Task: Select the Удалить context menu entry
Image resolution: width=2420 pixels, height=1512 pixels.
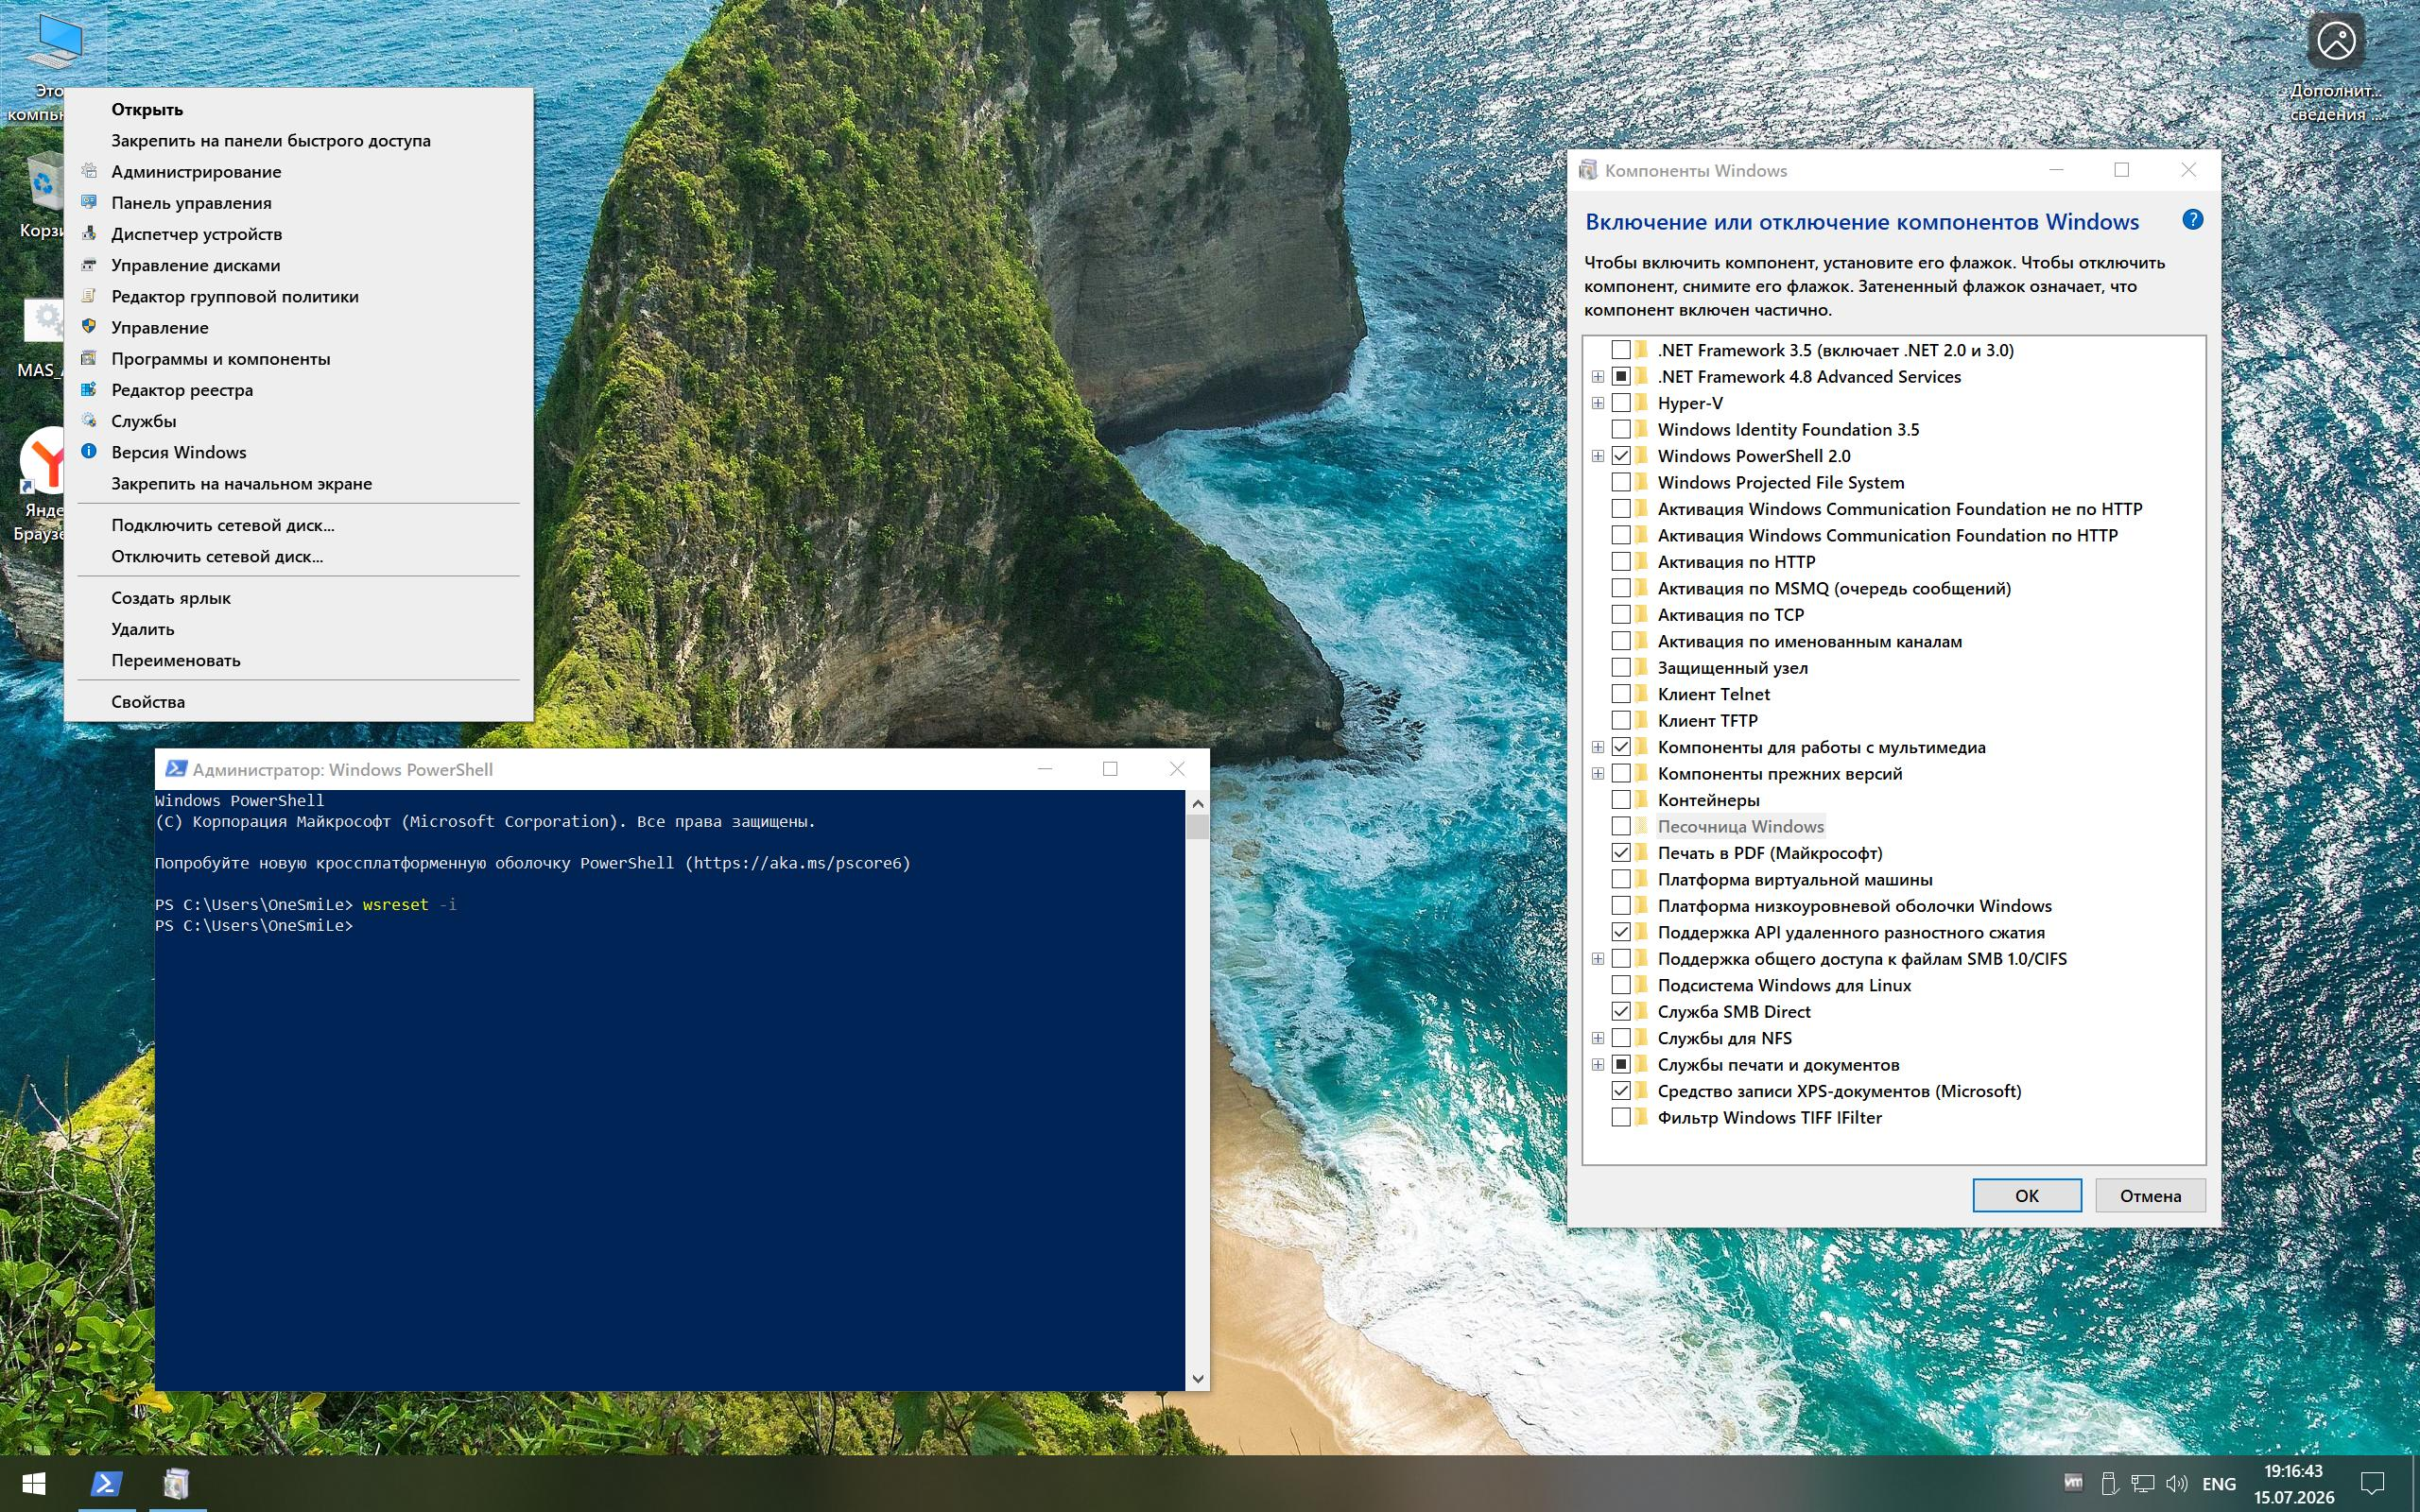Action: coord(298,629)
